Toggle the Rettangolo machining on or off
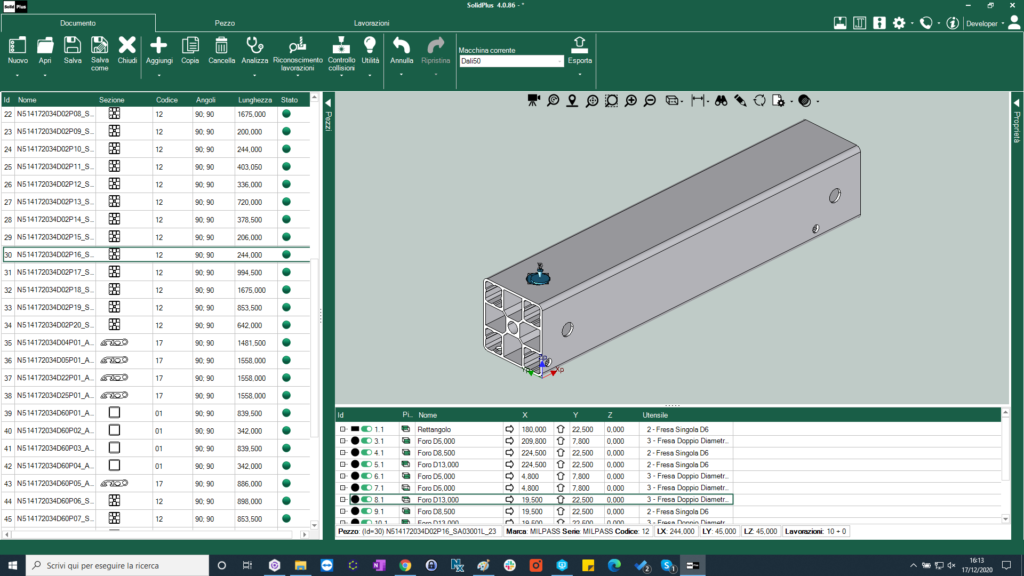This screenshot has width=1024, height=576. 365,430
